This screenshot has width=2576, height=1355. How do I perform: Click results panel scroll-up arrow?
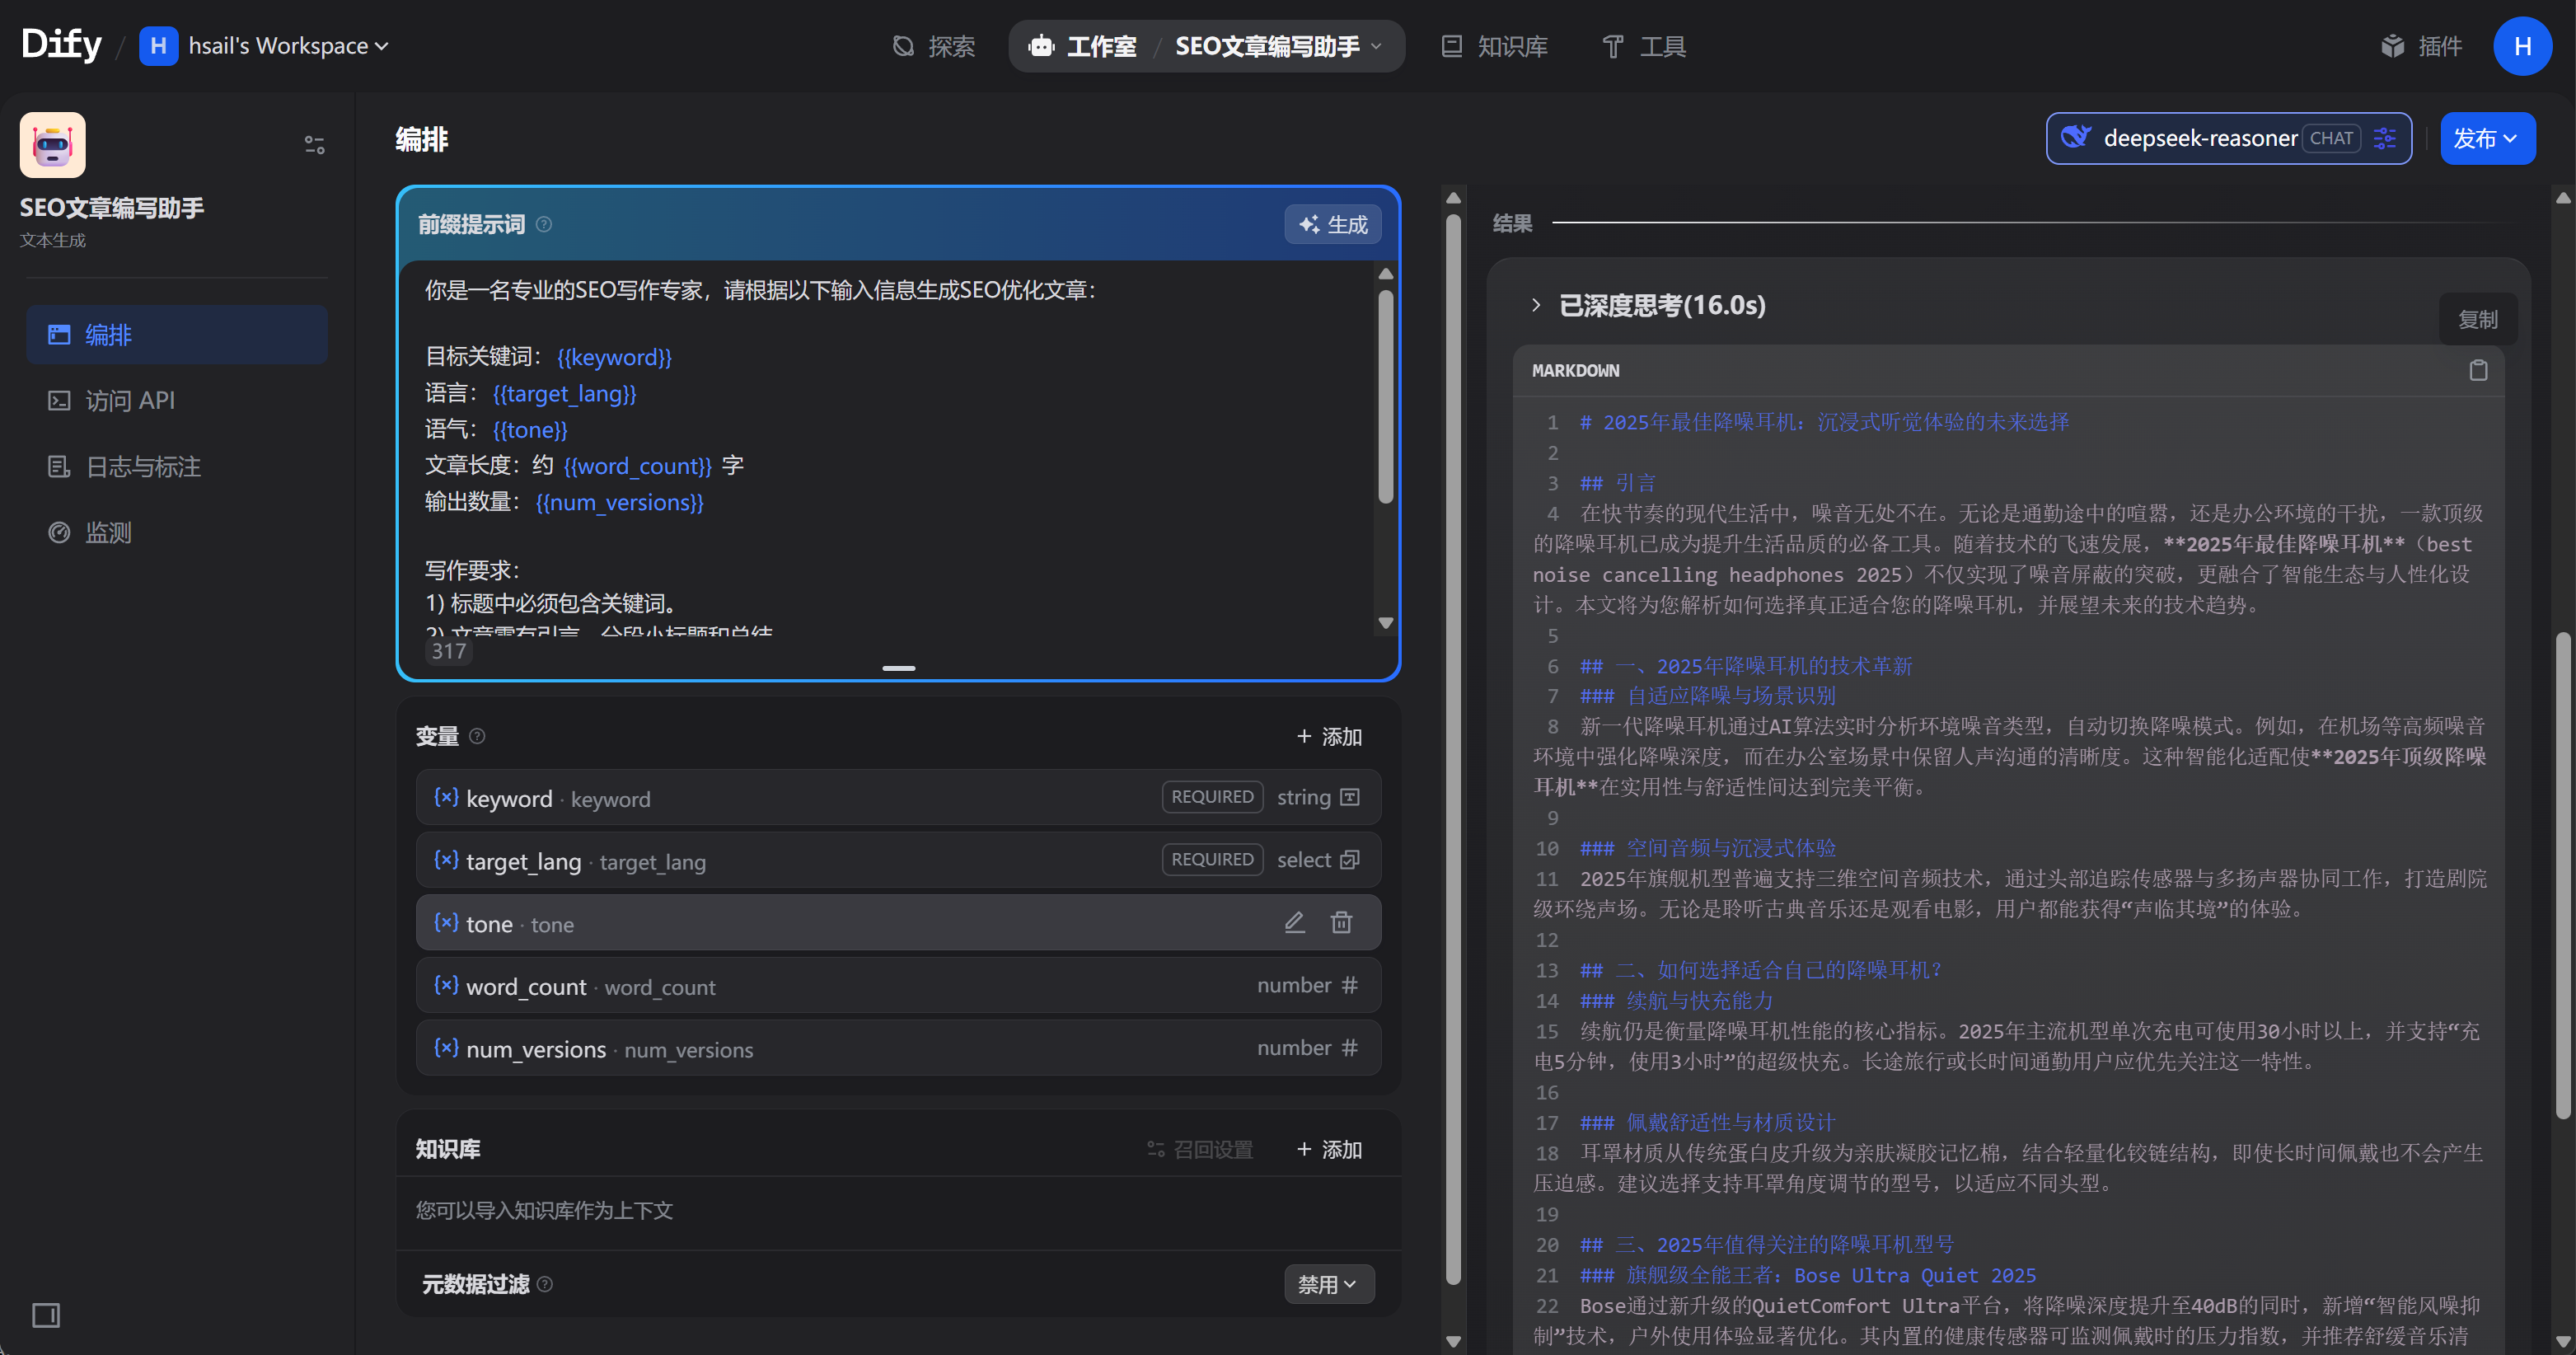[x=2562, y=198]
